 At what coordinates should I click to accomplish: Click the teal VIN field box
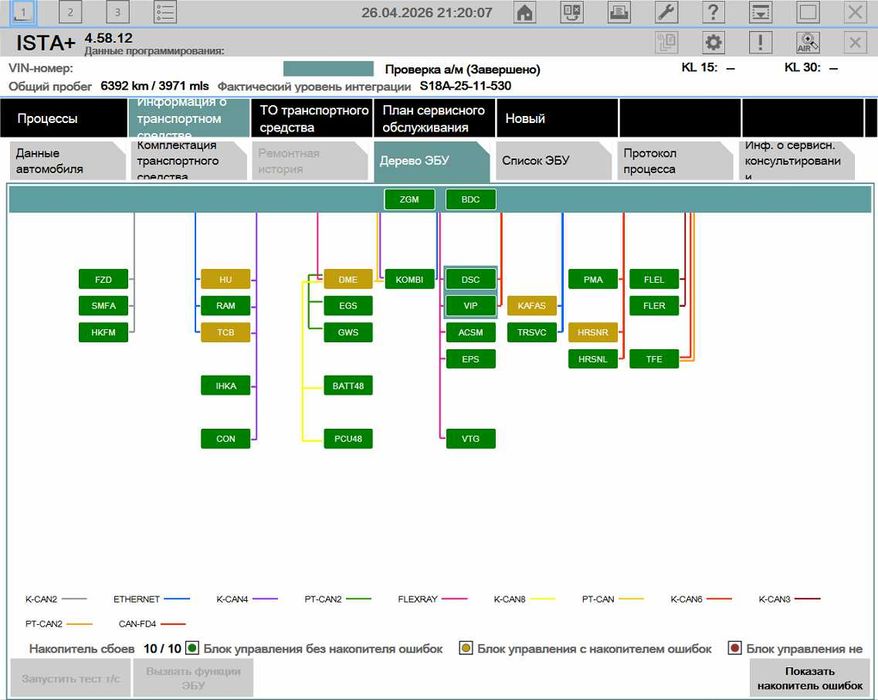328,69
